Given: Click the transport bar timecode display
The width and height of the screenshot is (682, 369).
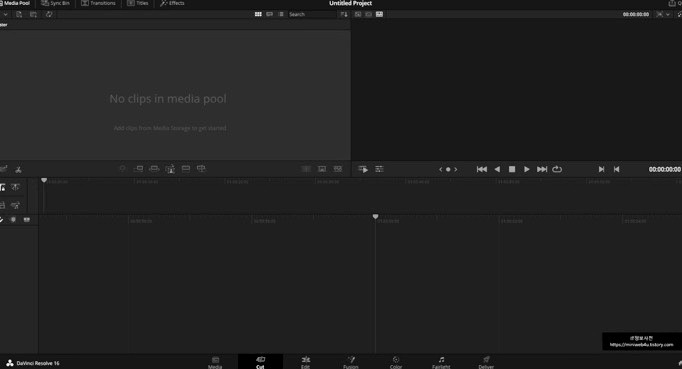Looking at the screenshot, I should [x=665, y=169].
